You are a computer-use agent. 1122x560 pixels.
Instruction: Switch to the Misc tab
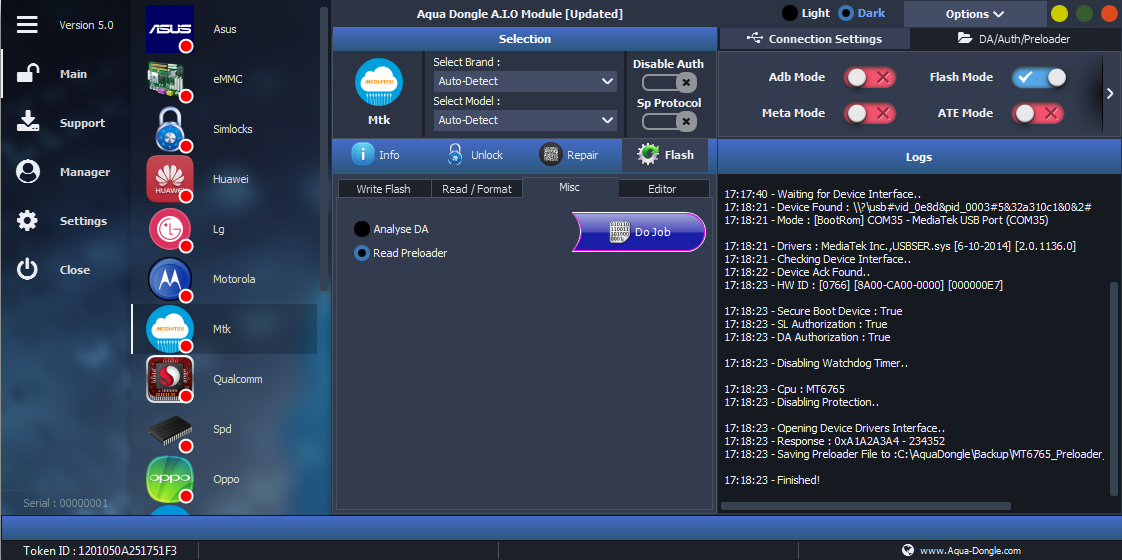[x=570, y=187]
